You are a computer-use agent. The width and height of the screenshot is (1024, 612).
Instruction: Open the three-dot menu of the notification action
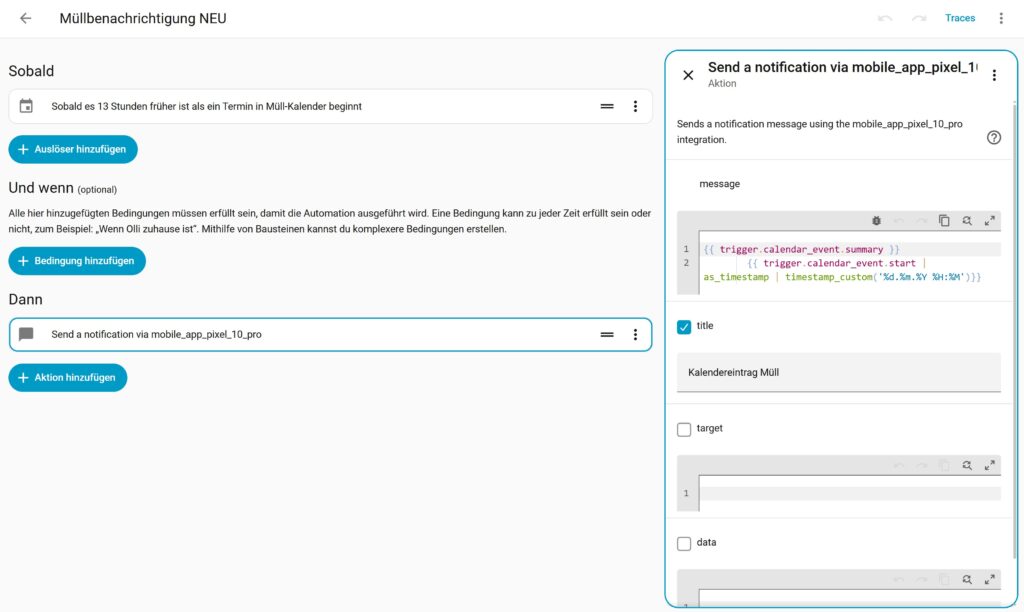[x=635, y=334]
